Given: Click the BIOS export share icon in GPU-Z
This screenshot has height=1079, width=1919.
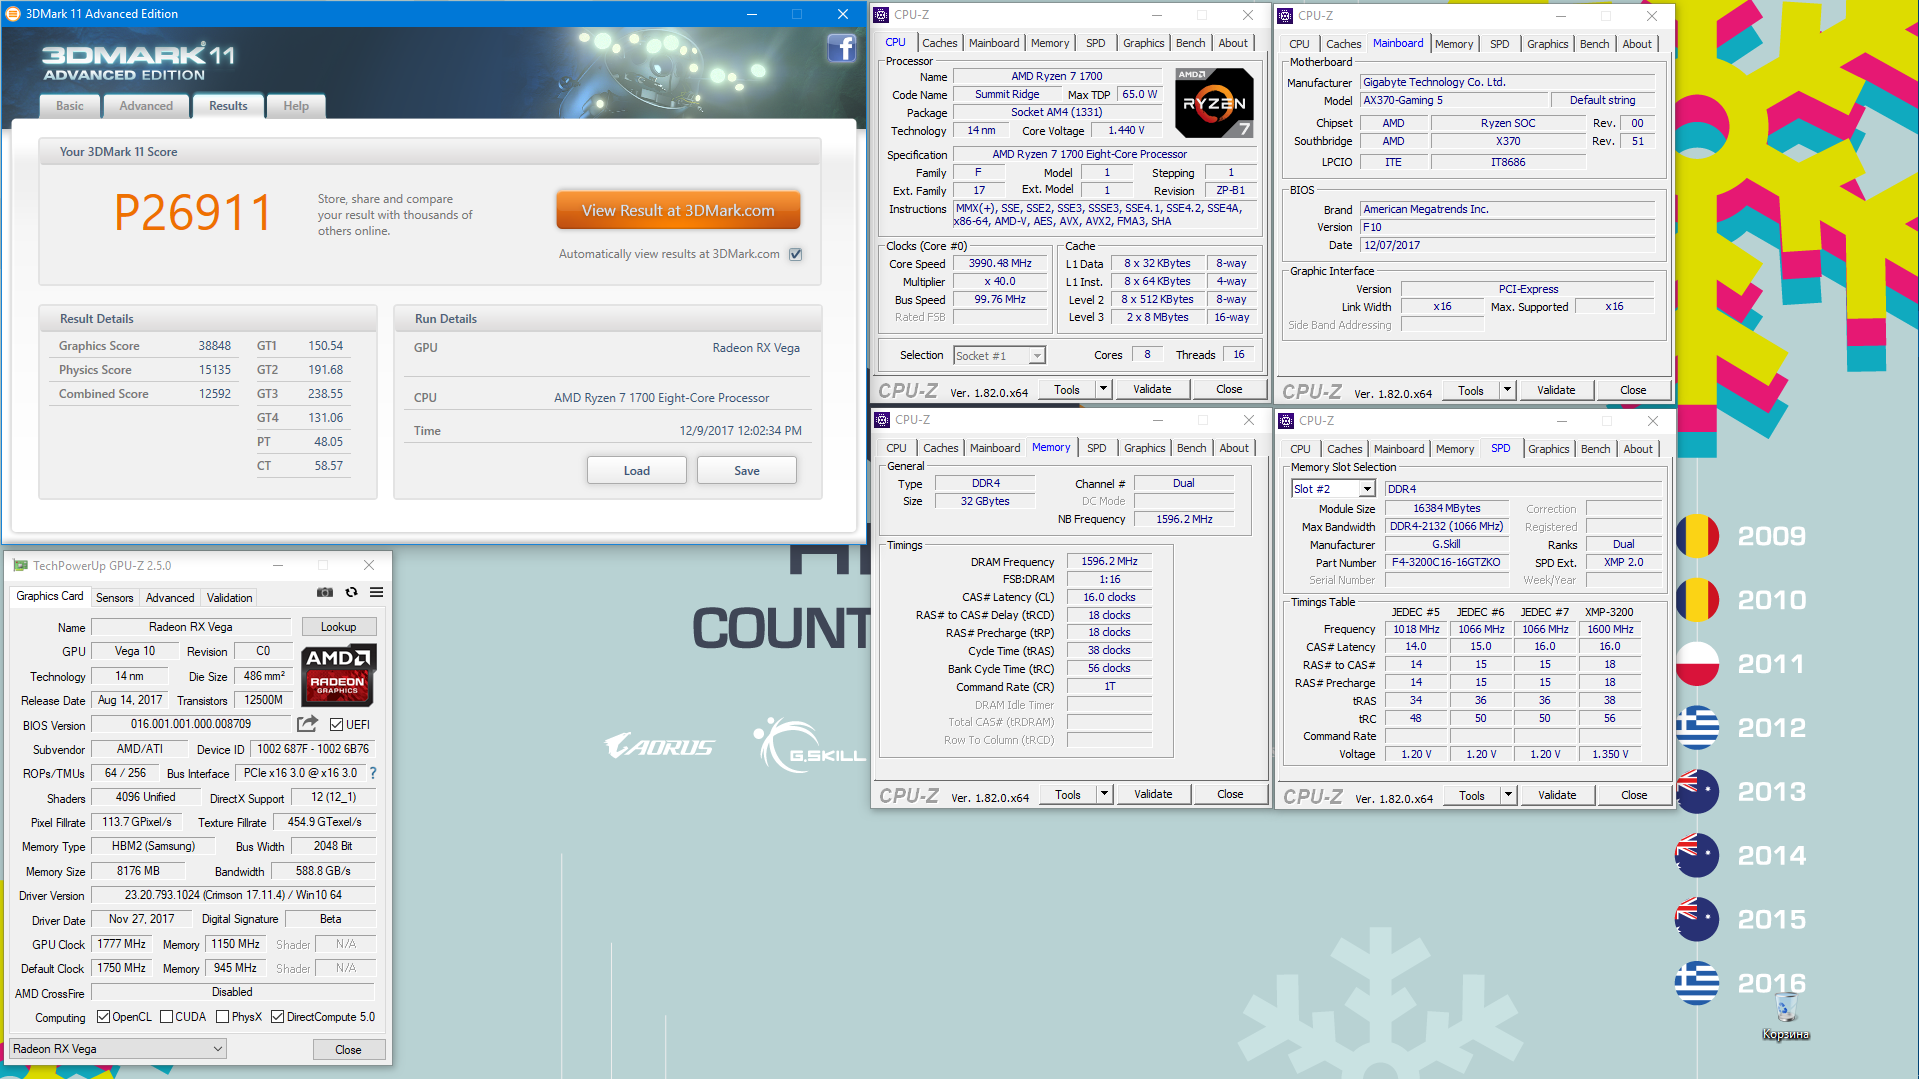Looking at the screenshot, I should 308,724.
